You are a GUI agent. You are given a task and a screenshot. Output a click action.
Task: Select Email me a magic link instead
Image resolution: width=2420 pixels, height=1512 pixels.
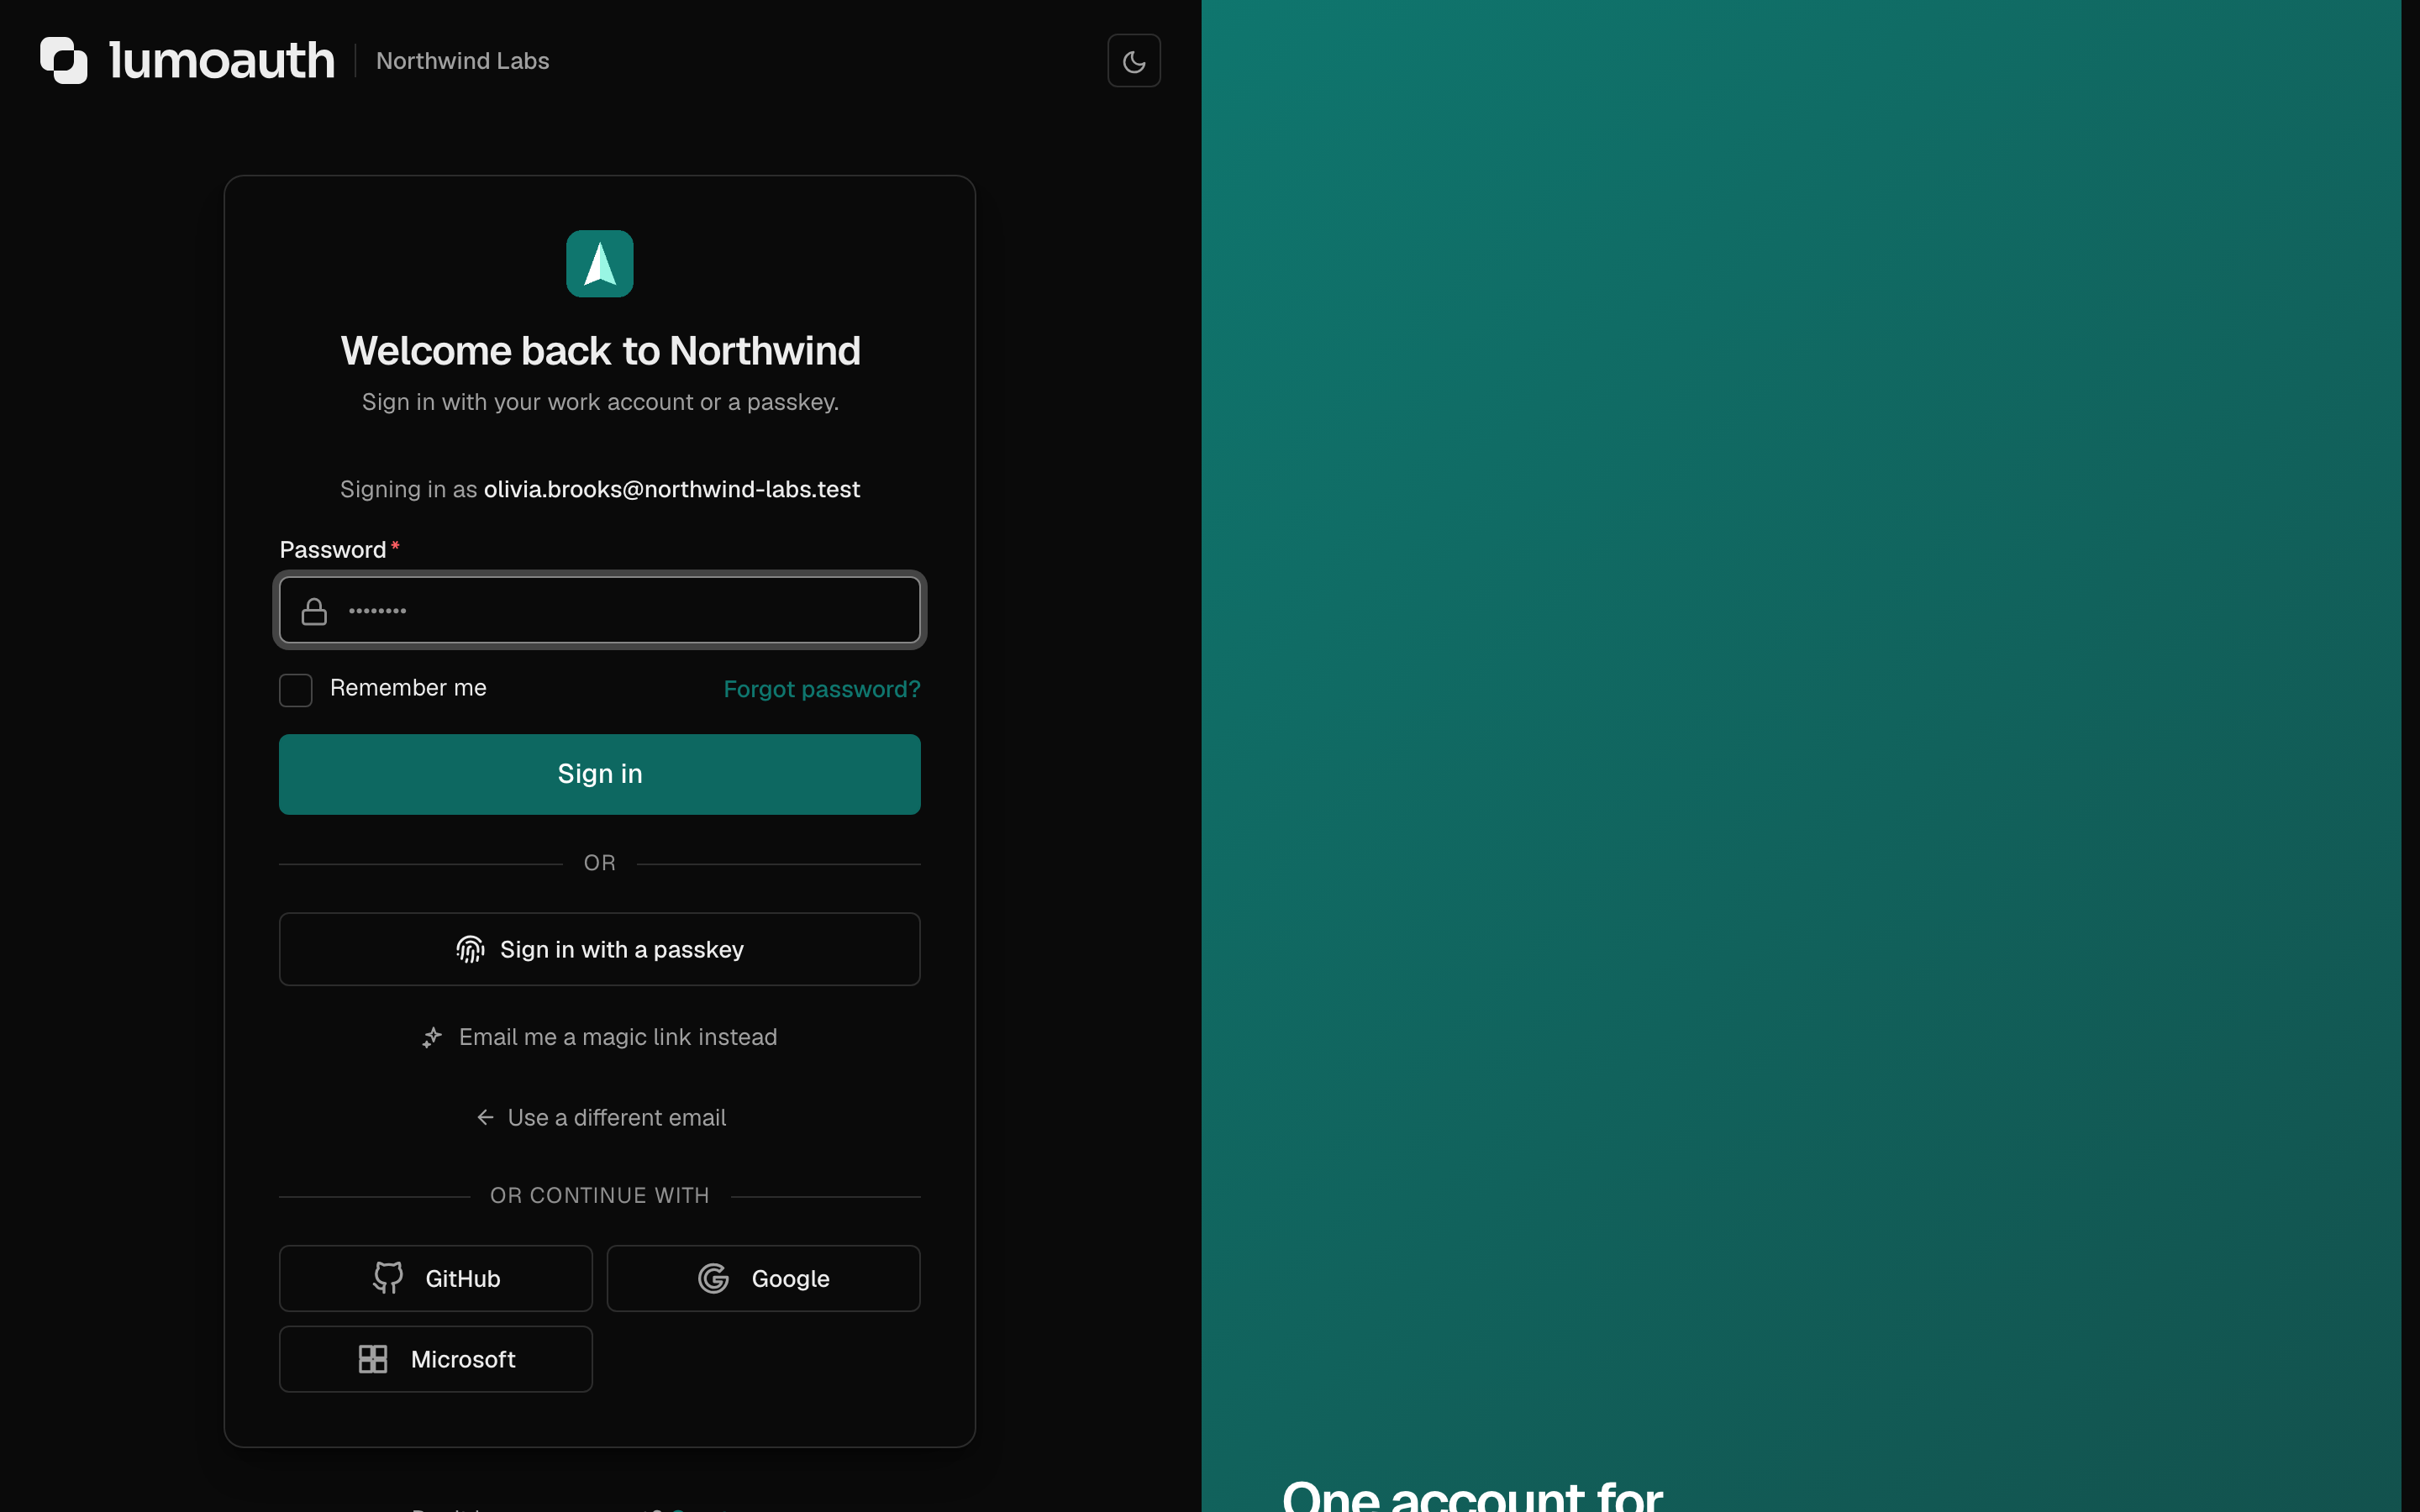(x=599, y=1037)
